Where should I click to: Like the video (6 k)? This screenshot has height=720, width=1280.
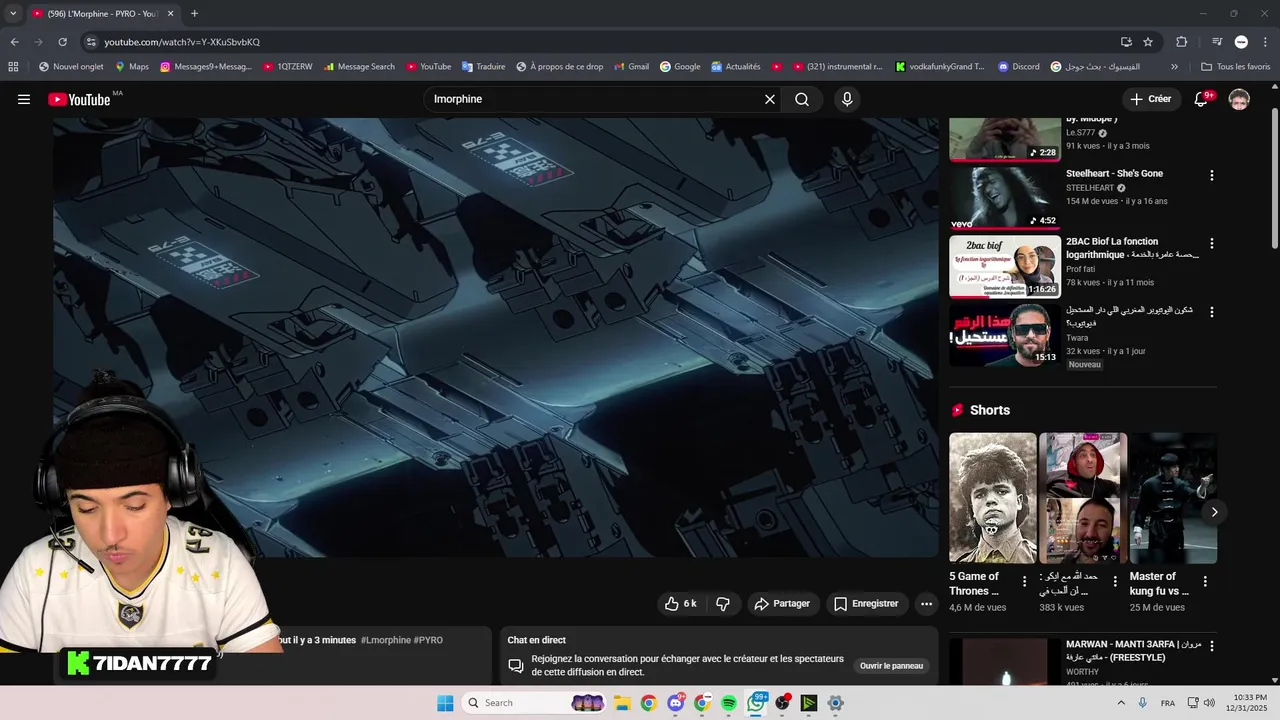click(x=680, y=604)
